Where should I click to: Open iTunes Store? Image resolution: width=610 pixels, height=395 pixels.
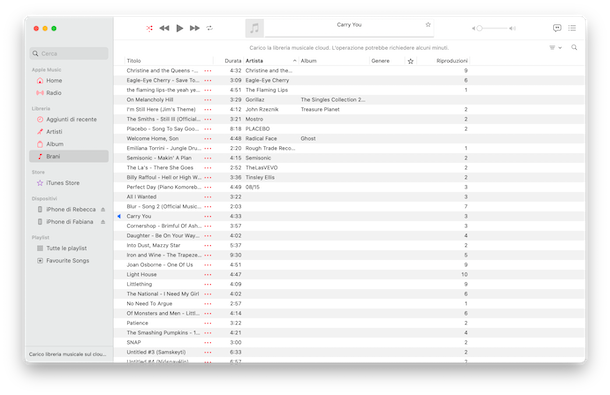69,183
